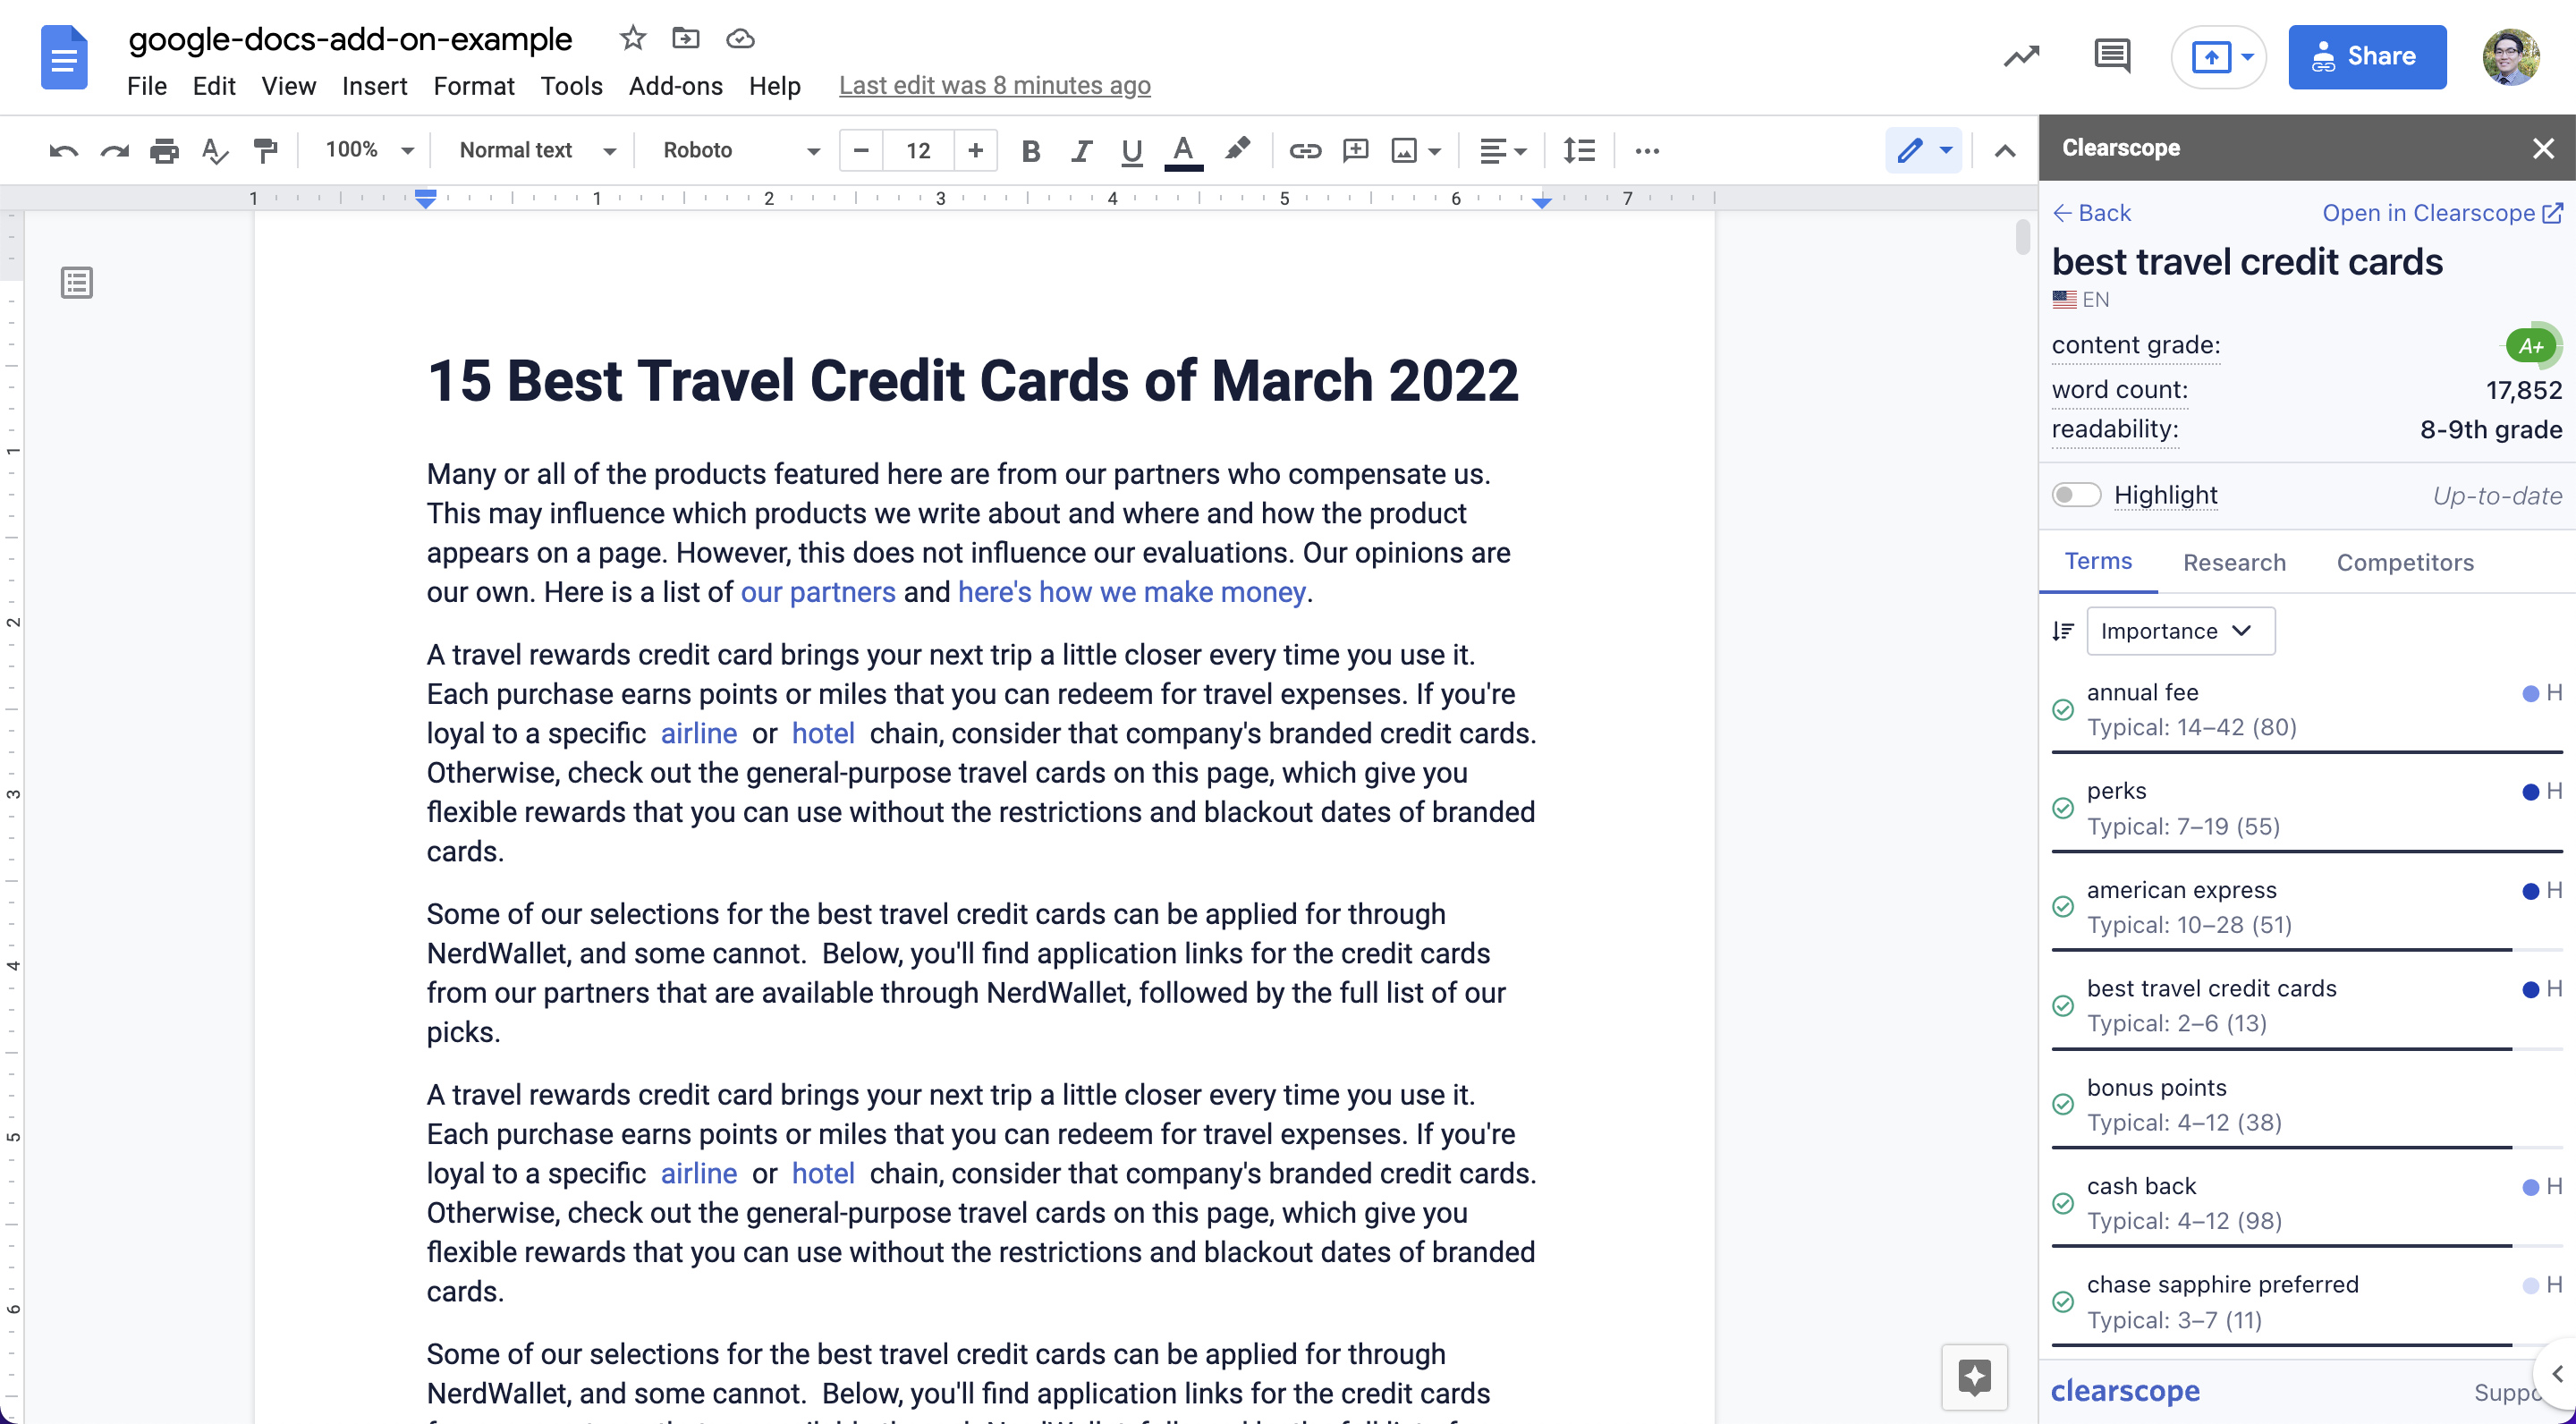Click the Clearscope content grade icon
The image size is (2576, 1424).
[2532, 345]
